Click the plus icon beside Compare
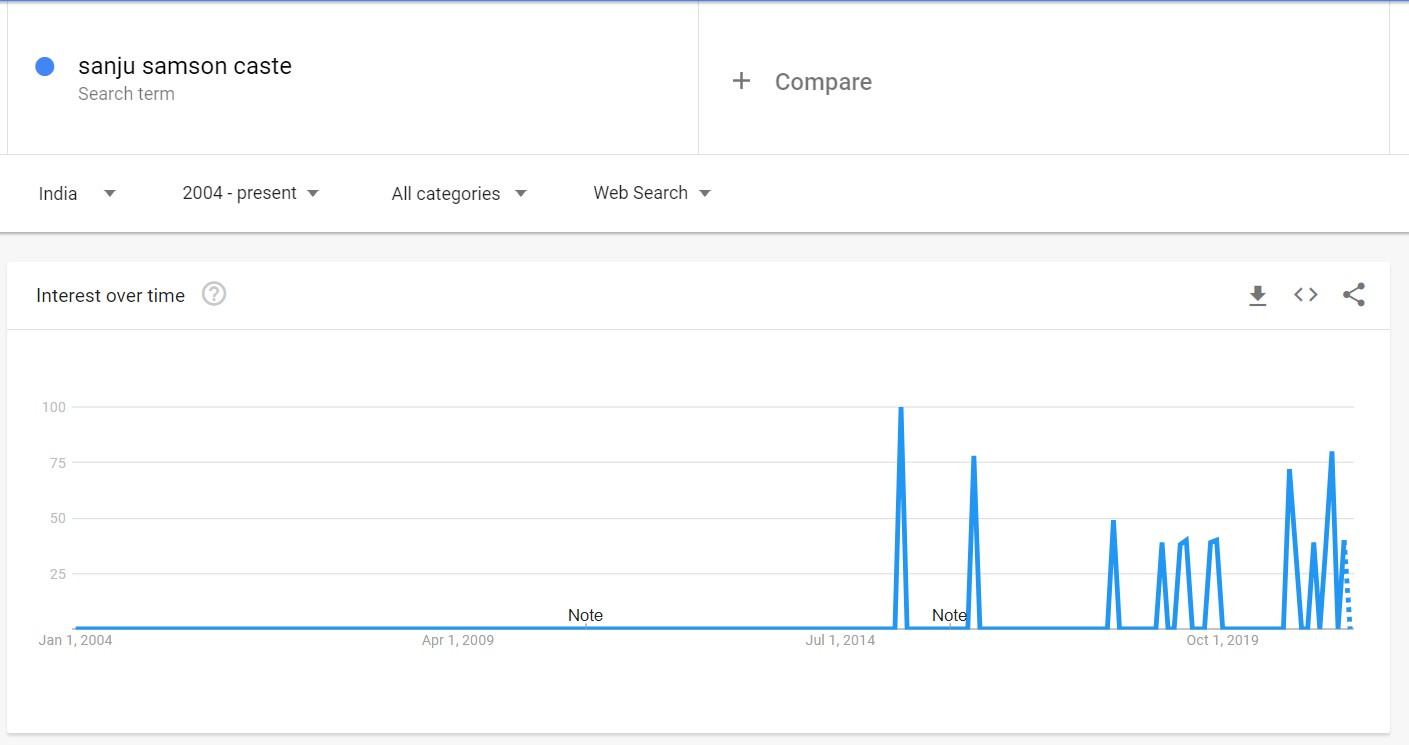This screenshot has height=745, width=1409. [x=741, y=81]
